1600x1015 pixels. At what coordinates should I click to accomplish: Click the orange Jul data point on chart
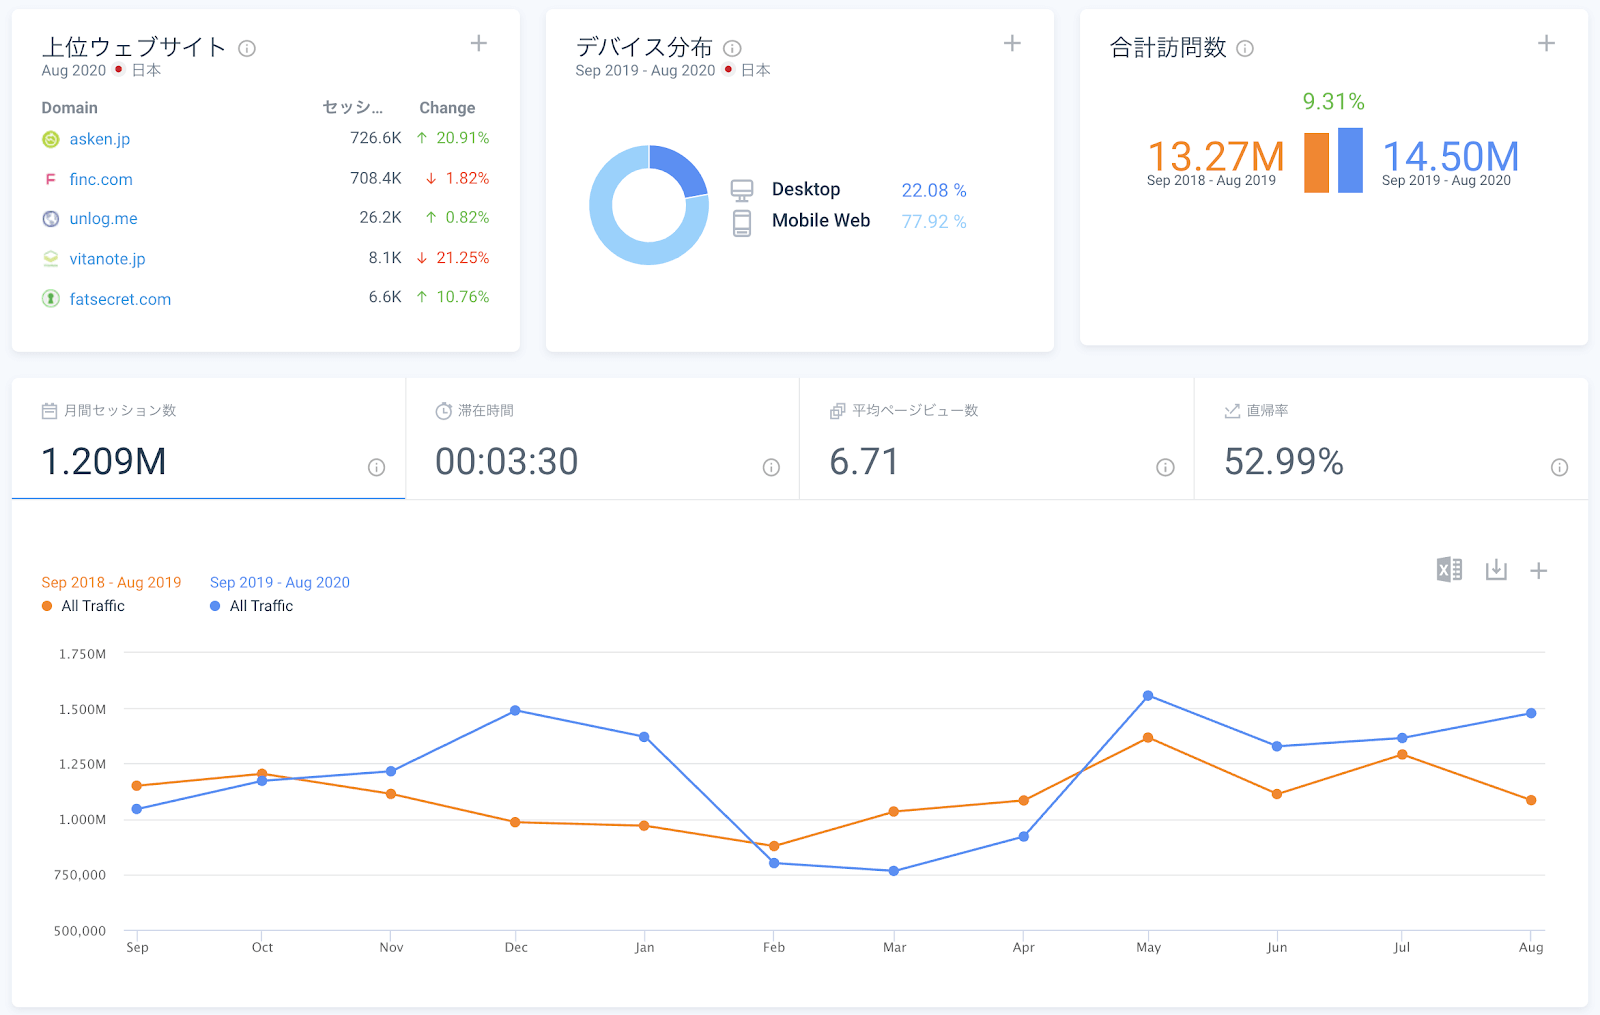tap(1402, 755)
